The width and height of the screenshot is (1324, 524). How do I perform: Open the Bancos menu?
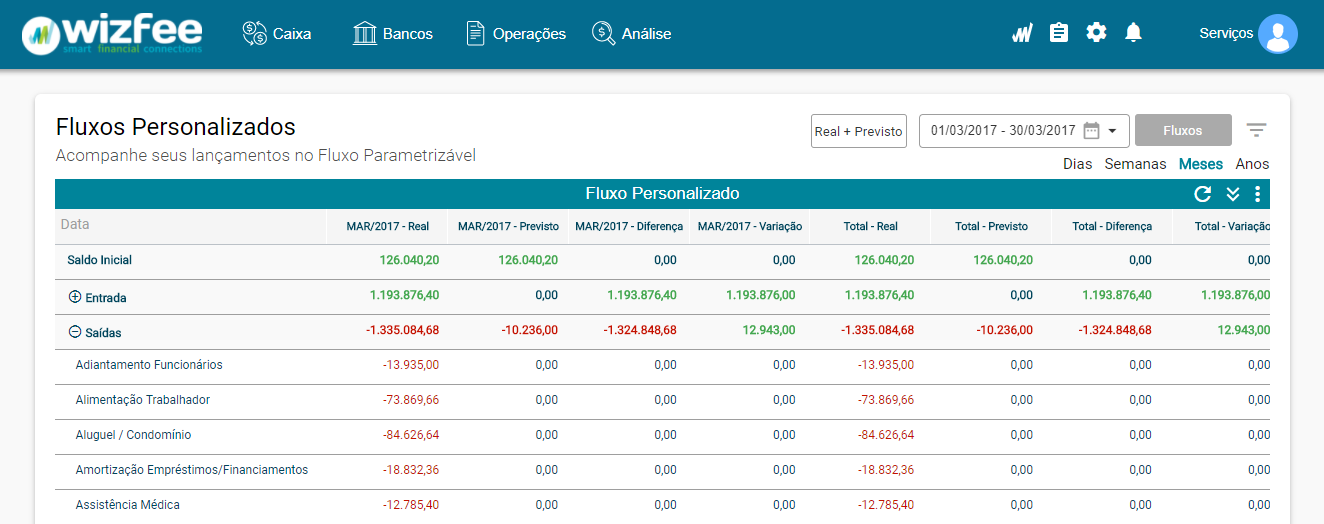click(x=393, y=34)
